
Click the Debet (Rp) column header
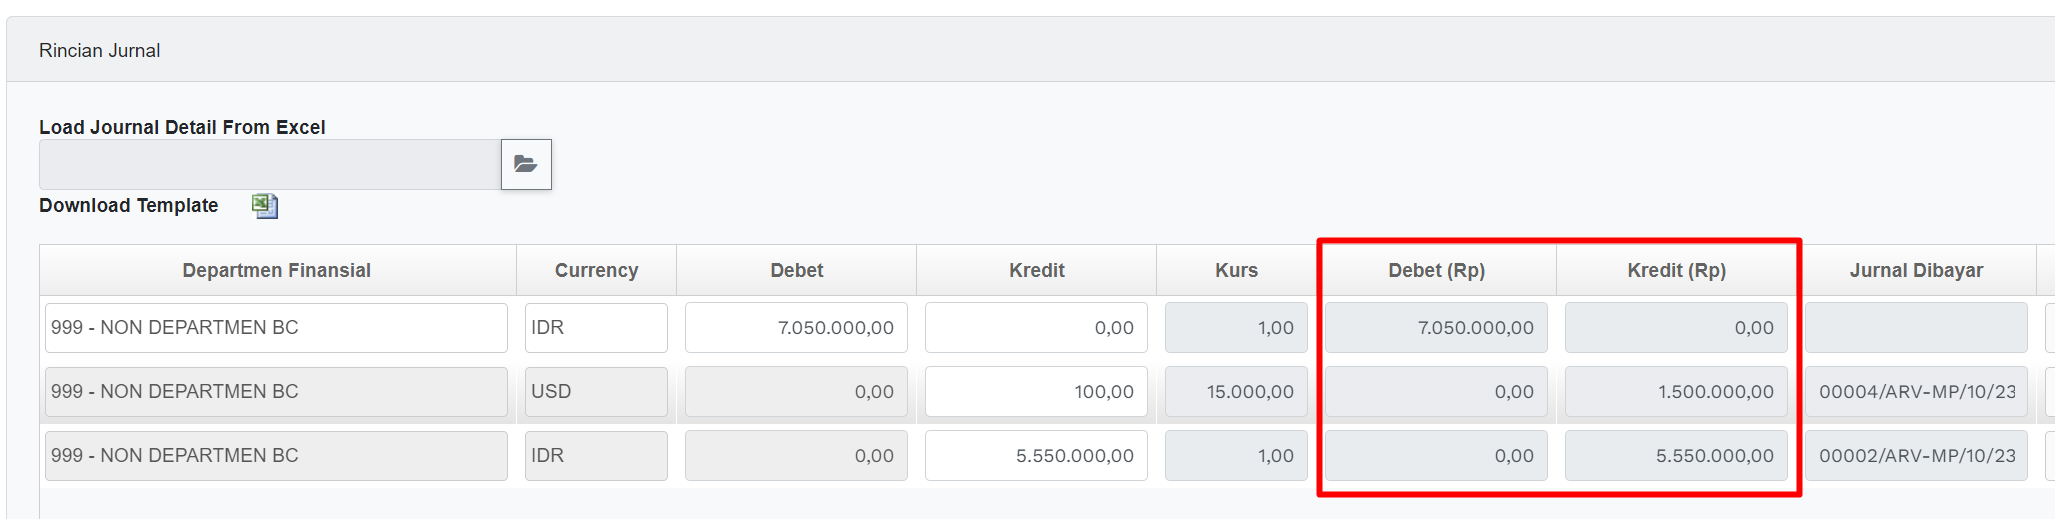pos(1436,270)
